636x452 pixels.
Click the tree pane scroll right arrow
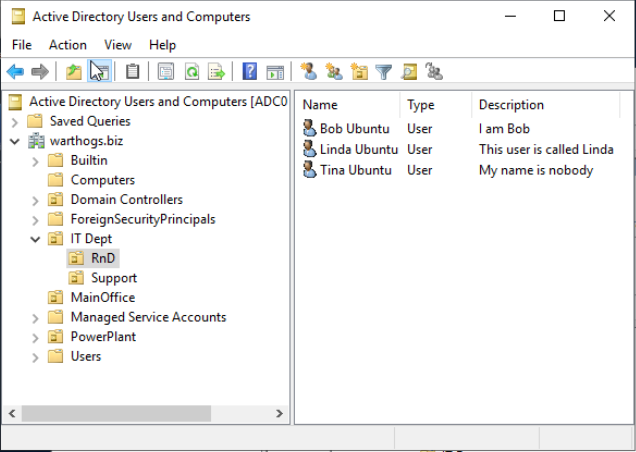coord(279,413)
